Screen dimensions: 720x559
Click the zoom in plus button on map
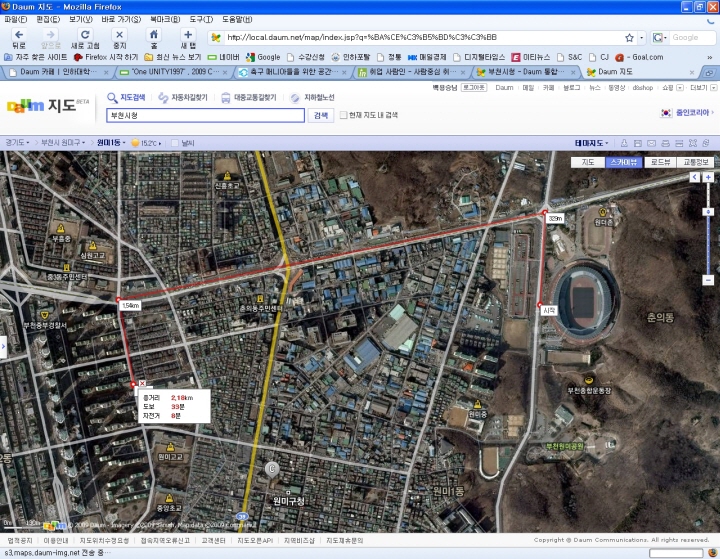[x=708, y=178]
